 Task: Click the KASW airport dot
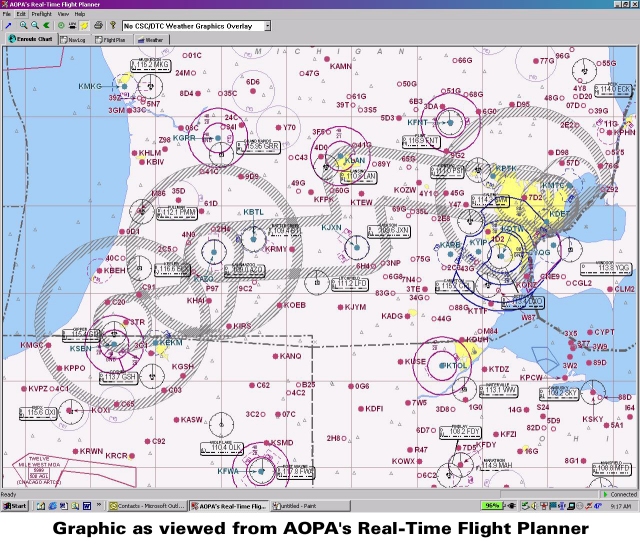tap(176, 419)
